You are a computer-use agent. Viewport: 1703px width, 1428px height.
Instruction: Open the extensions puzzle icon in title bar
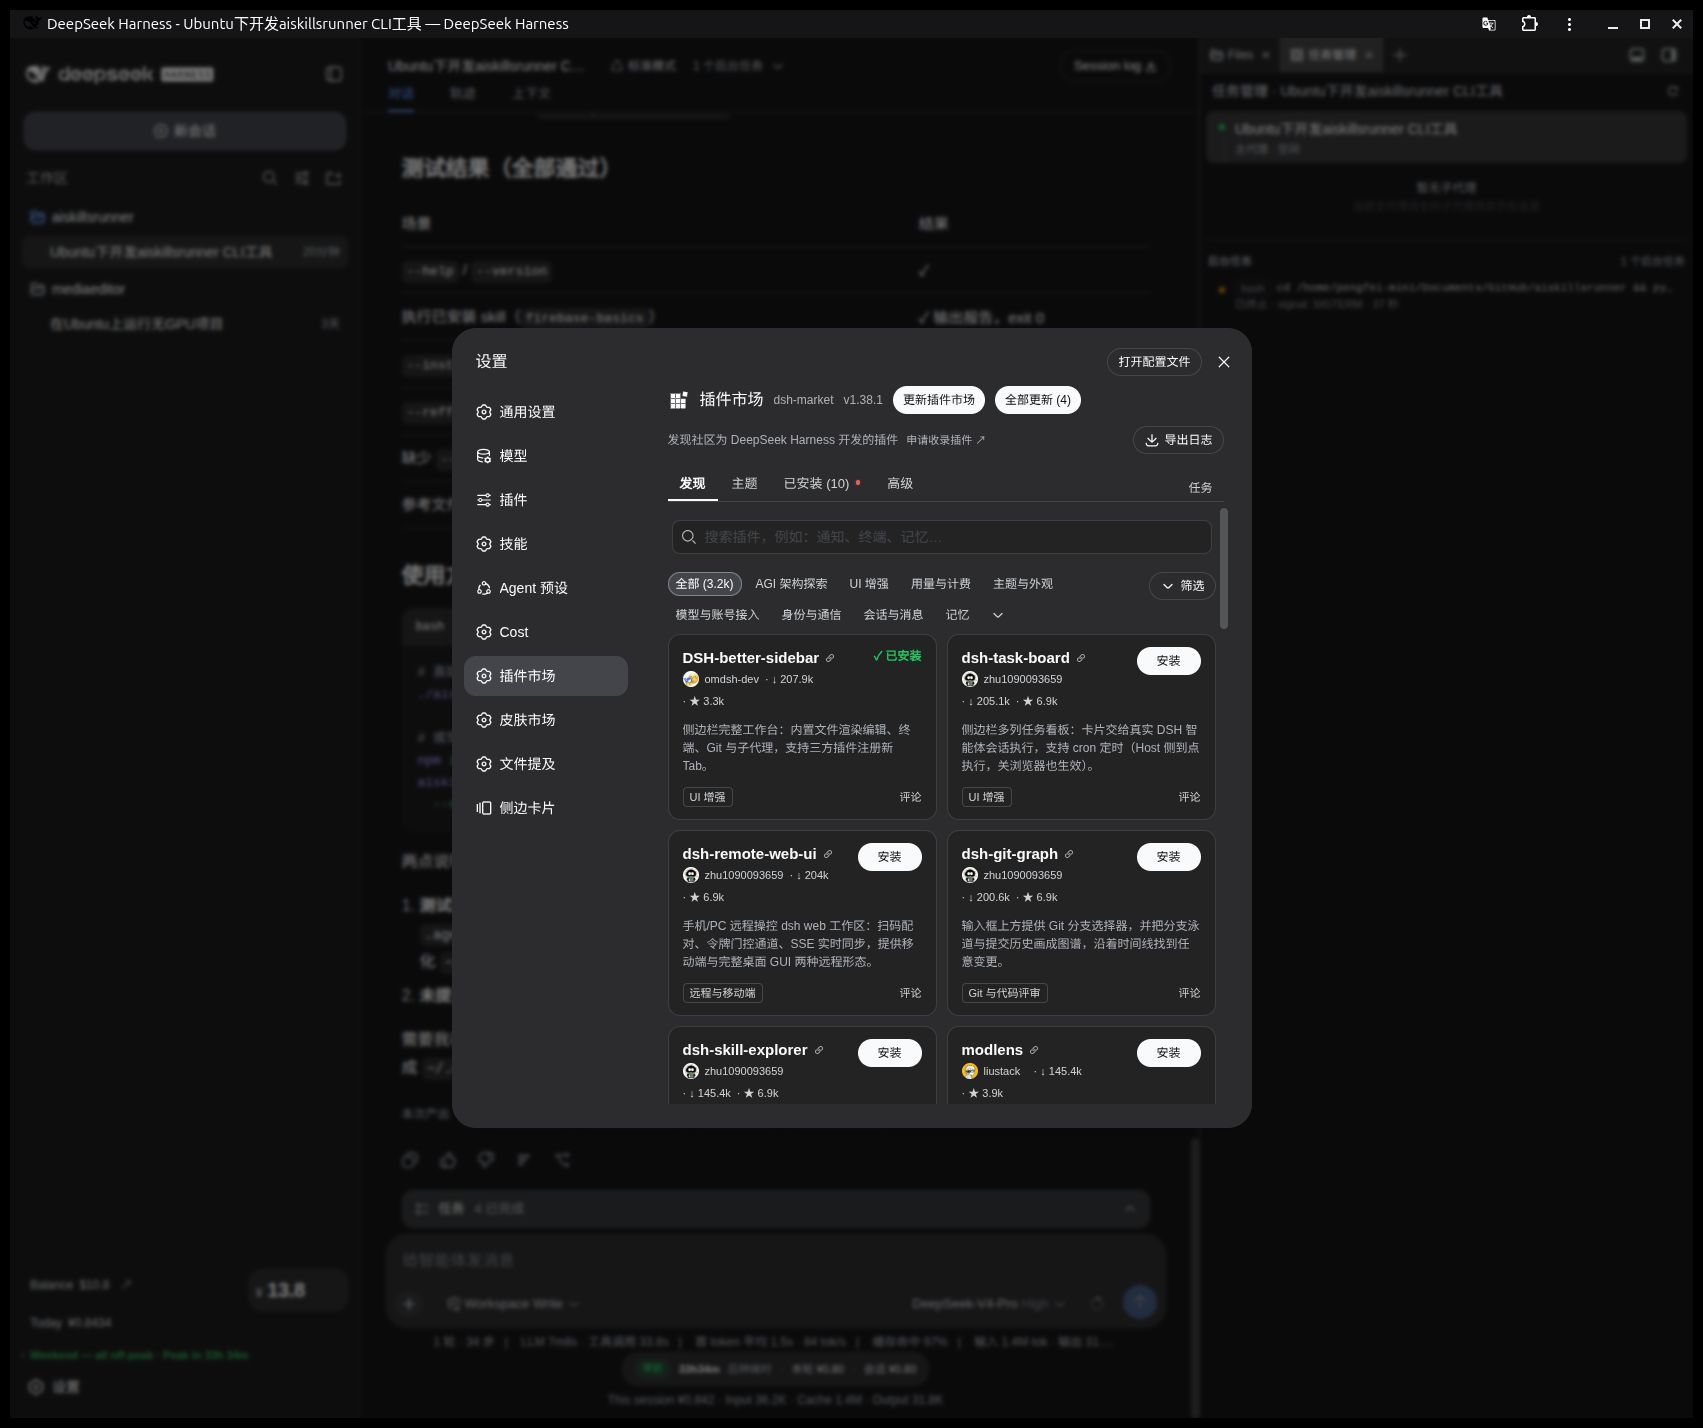pyautogui.click(x=1529, y=24)
